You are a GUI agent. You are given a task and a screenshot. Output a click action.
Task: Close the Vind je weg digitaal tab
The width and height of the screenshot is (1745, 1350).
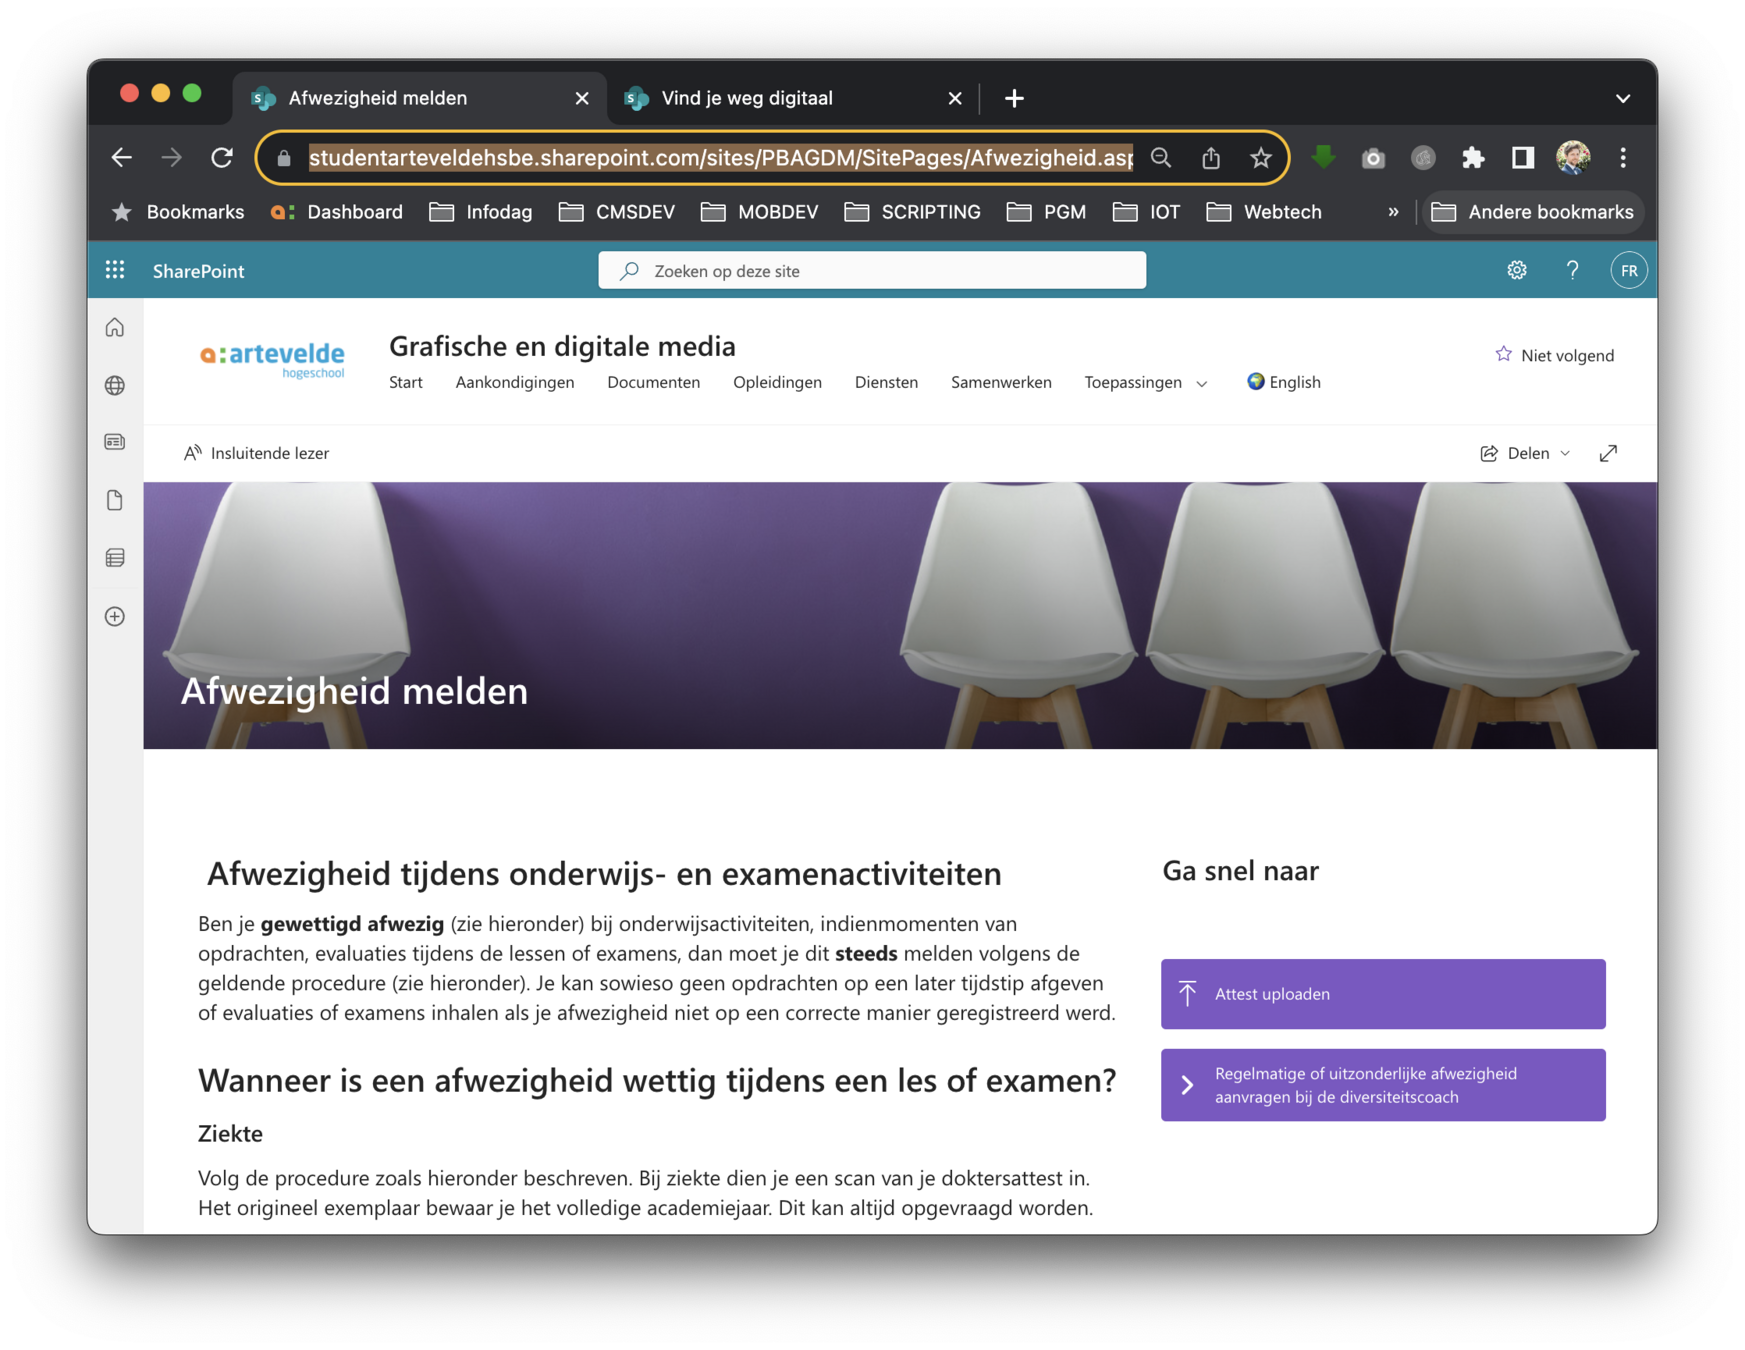click(x=955, y=98)
